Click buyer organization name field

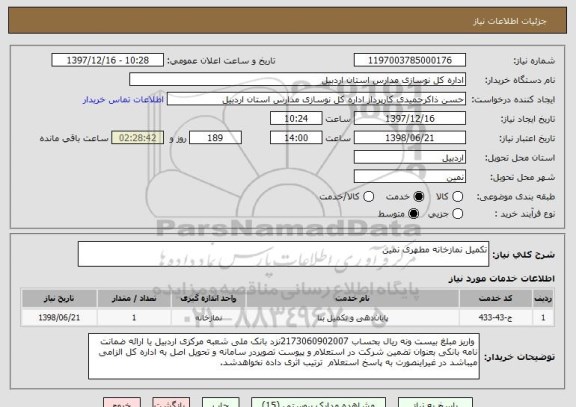point(298,80)
